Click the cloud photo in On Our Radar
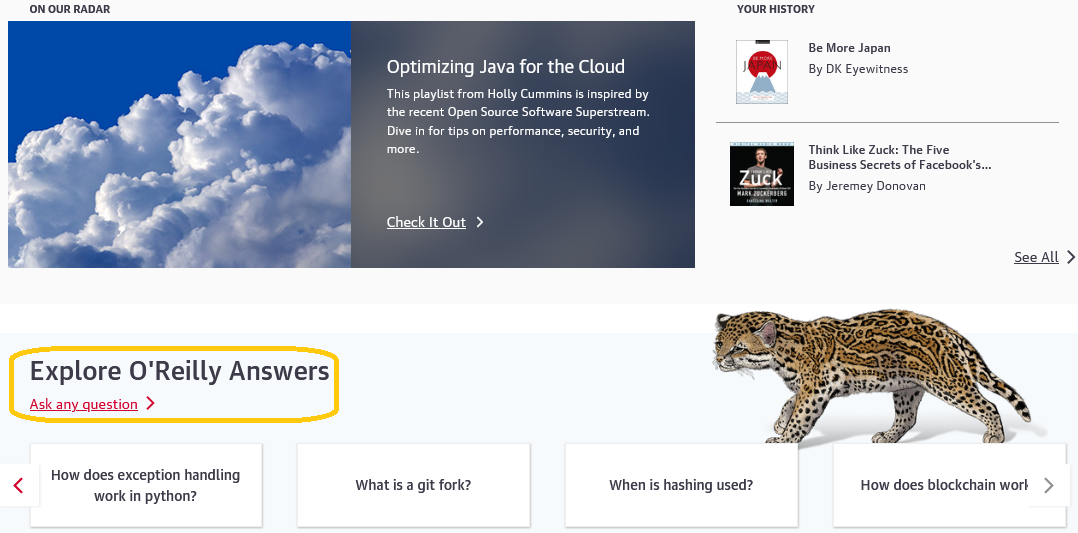 [x=179, y=144]
